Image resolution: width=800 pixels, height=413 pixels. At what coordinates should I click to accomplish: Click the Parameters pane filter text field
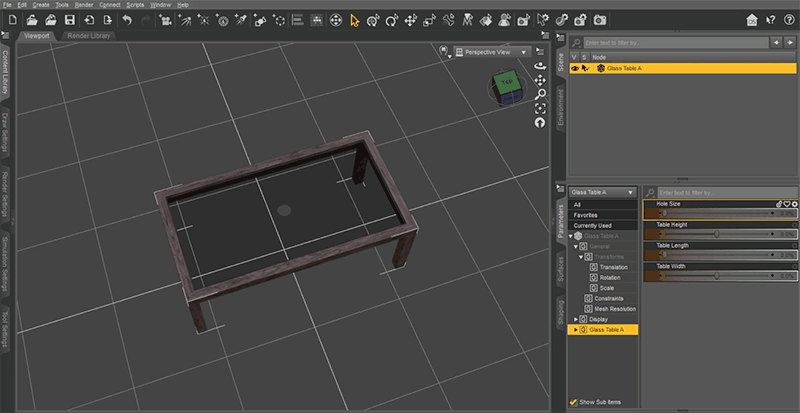pyautogui.click(x=727, y=193)
